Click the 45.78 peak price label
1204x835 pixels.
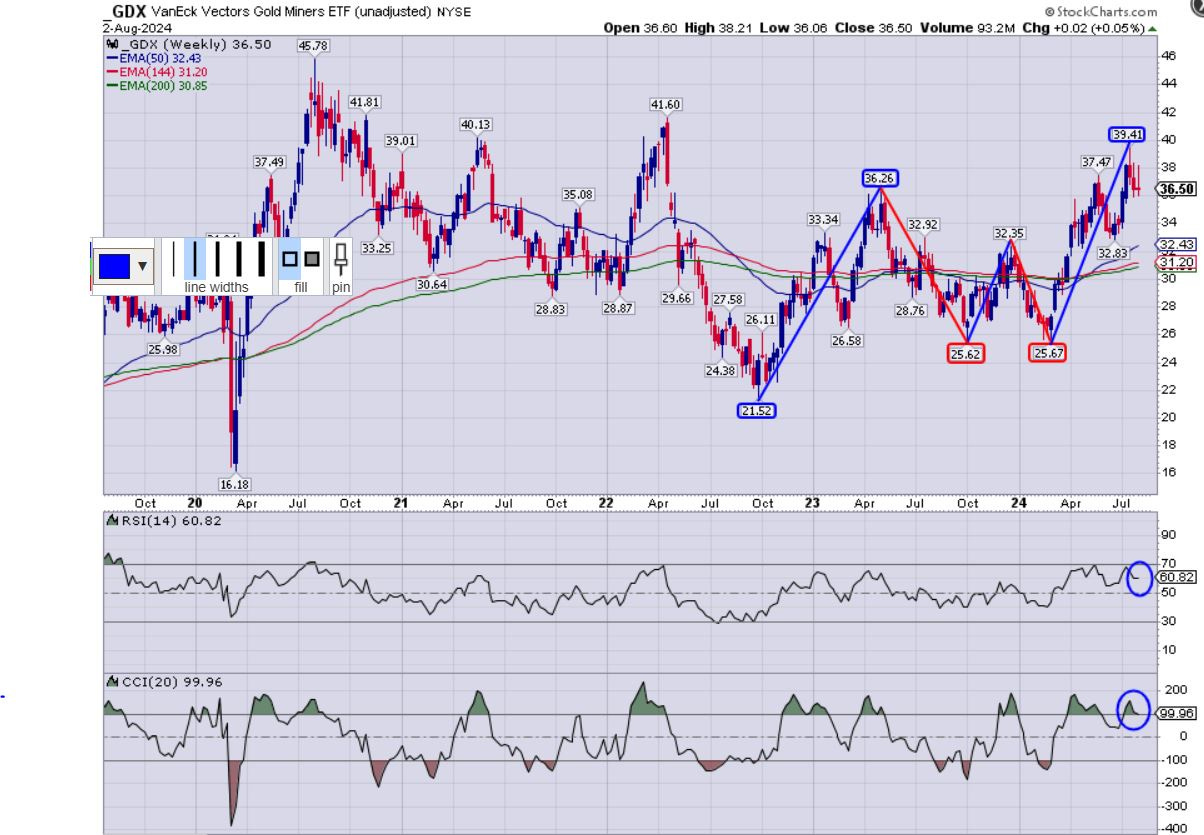pos(313,46)
